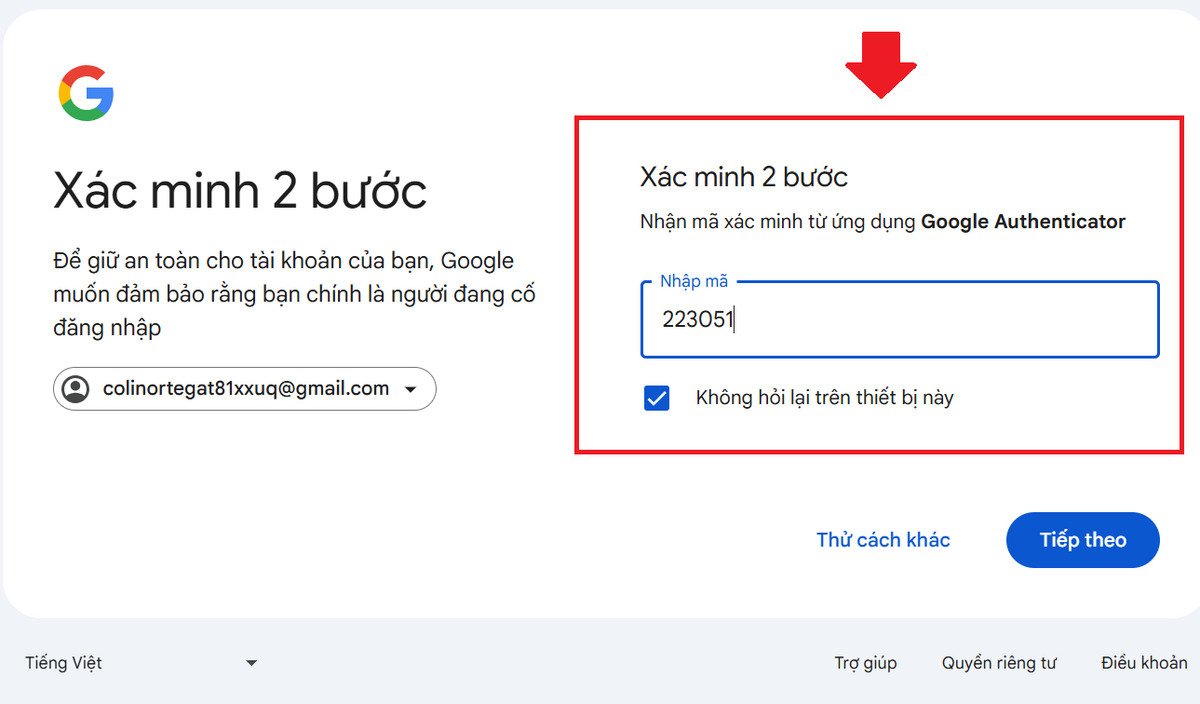Open the "Trợ giúp" help link

click(x=865, y=663)
